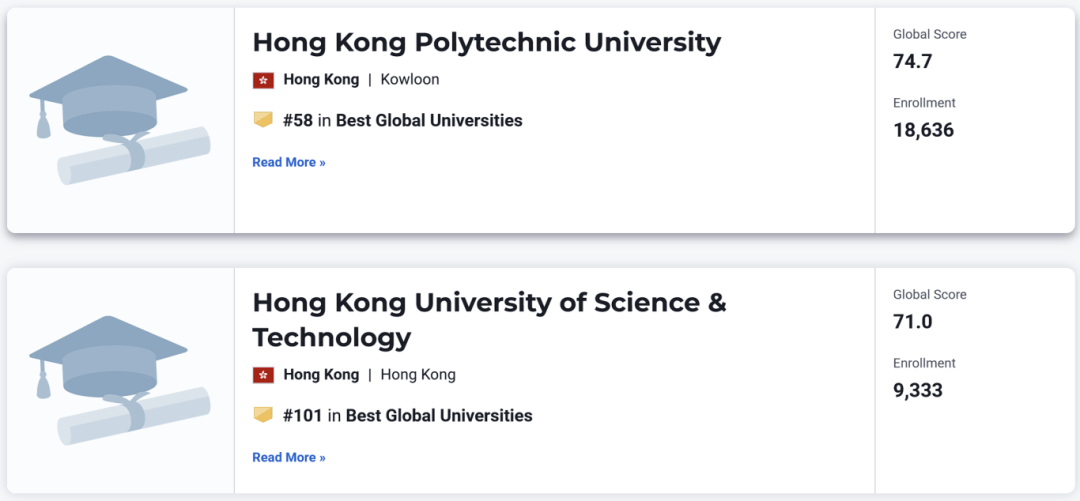
Task: Select #58 in Best Global Universities text
Action: click(403, 121)
